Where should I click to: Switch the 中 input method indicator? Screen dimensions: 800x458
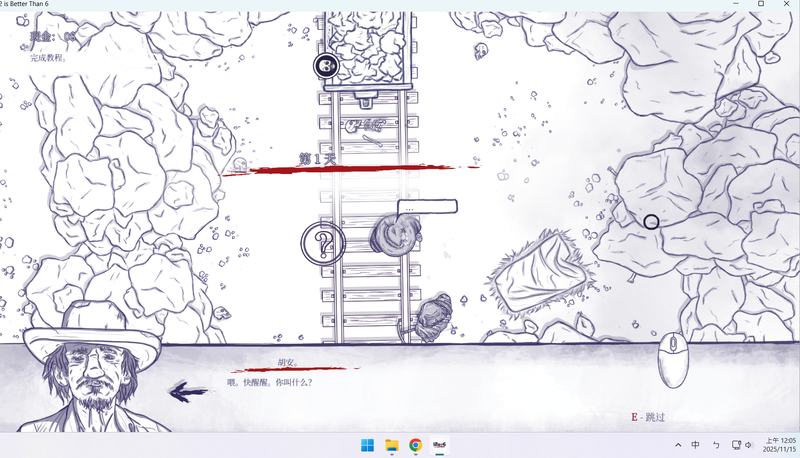coord(695,445)
